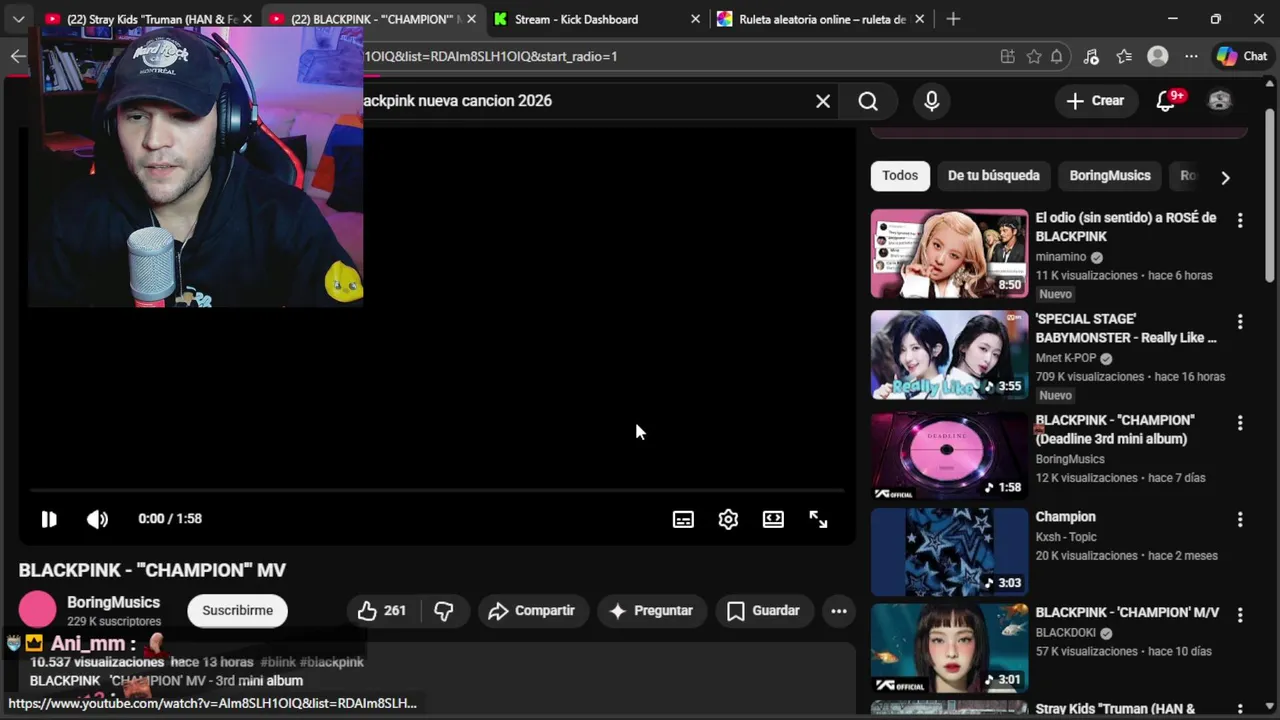Select the De tu búsqueda chip
Image resolution: width=1280 pixels, height=720 pixels.
pyautogui.click(x=993, y=175)
